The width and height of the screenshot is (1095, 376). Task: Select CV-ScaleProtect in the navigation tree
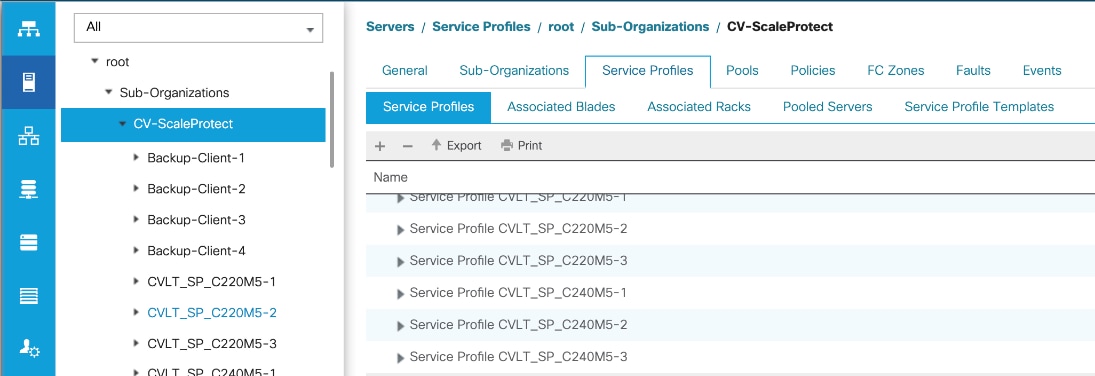(193, 124)
